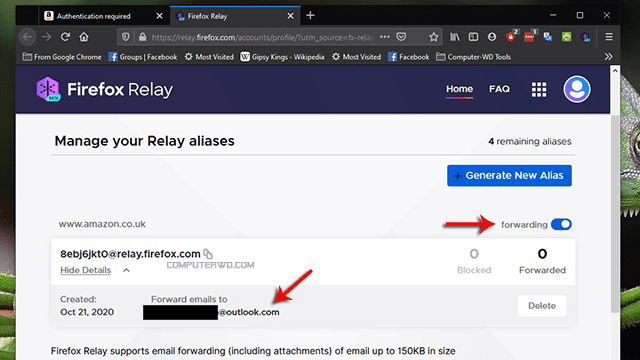The height and width of the screenshot is (360, 640).
Task: Open a new tab with plus button
Action: (310, 16)
